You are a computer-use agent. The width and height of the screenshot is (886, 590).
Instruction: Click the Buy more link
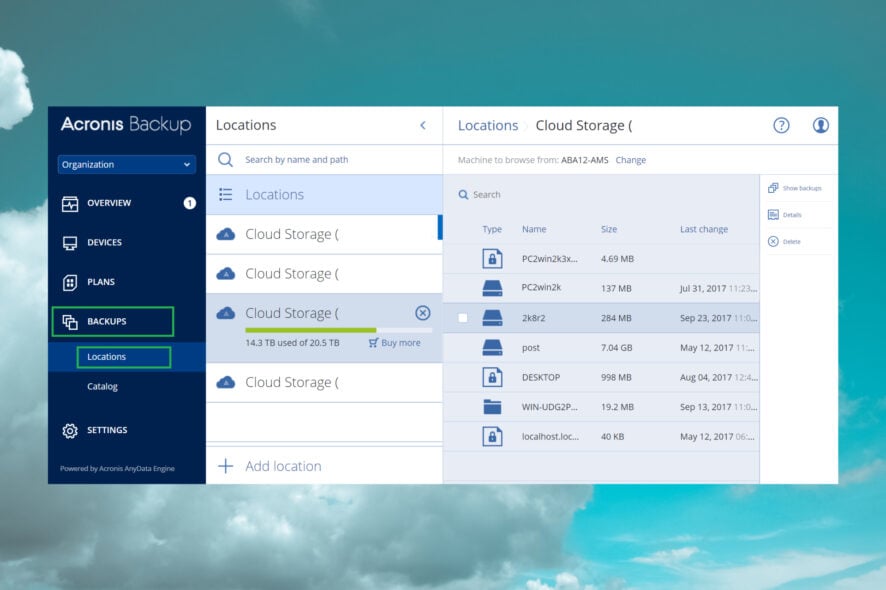[394, 342]
